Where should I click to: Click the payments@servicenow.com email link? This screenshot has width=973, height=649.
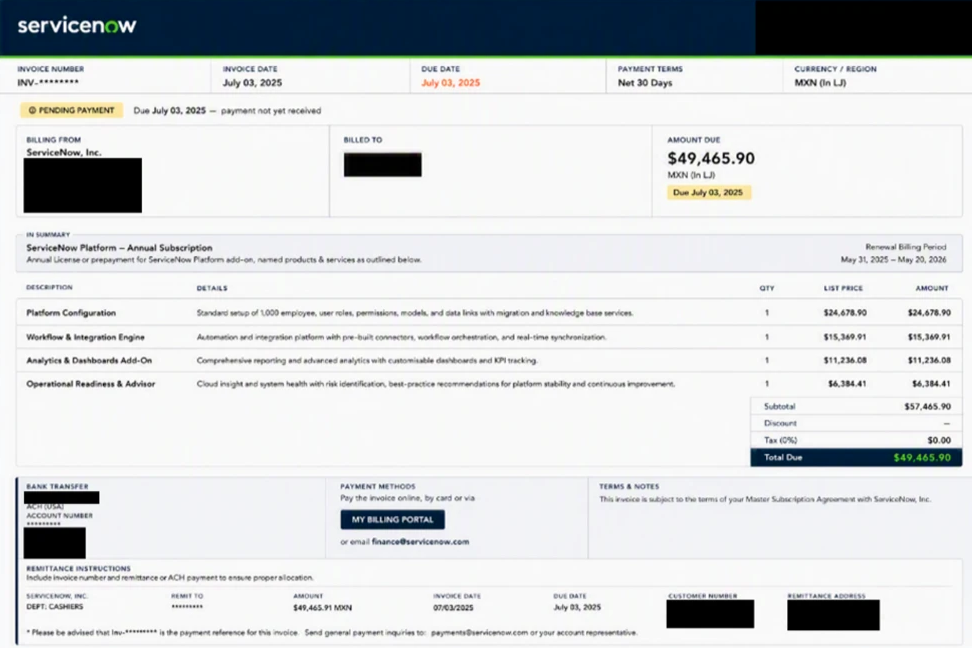click(x=479, y=633)
